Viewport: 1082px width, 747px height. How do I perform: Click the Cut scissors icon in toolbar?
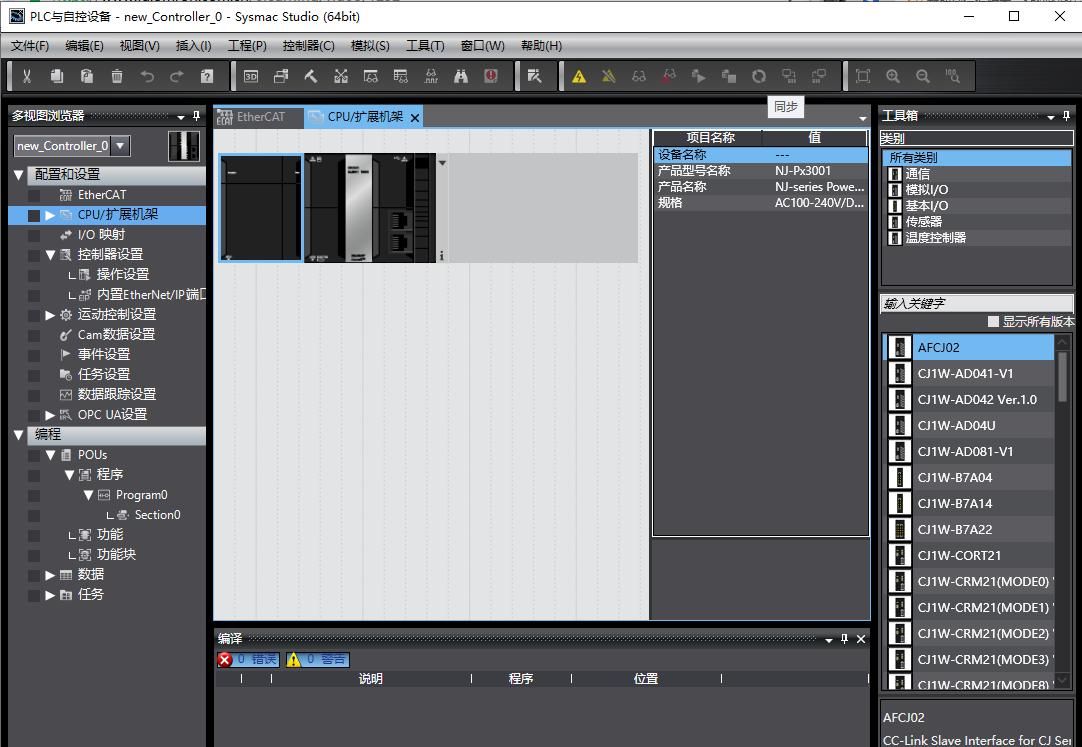27,76
